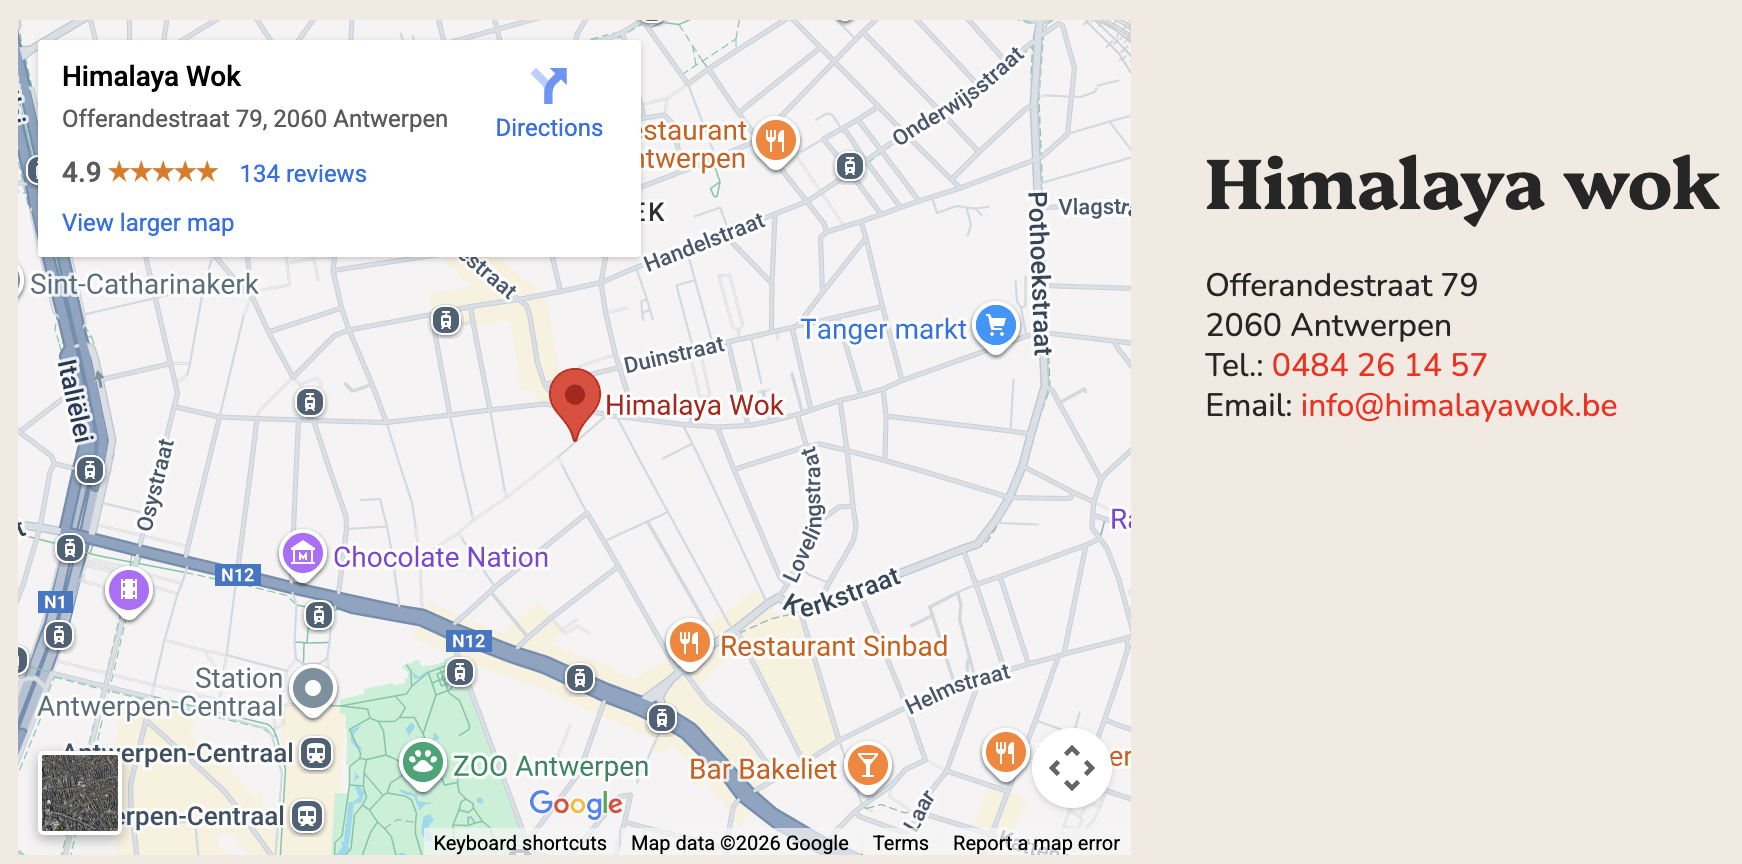The image size is (1742, 864).
Task: Open Chocolate Nation museum marker
Action: (302, 554)
